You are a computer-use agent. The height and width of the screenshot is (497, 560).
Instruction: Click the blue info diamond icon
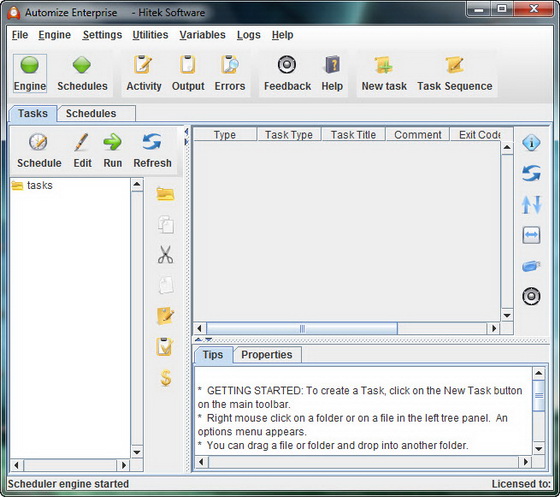coord(531,143)
